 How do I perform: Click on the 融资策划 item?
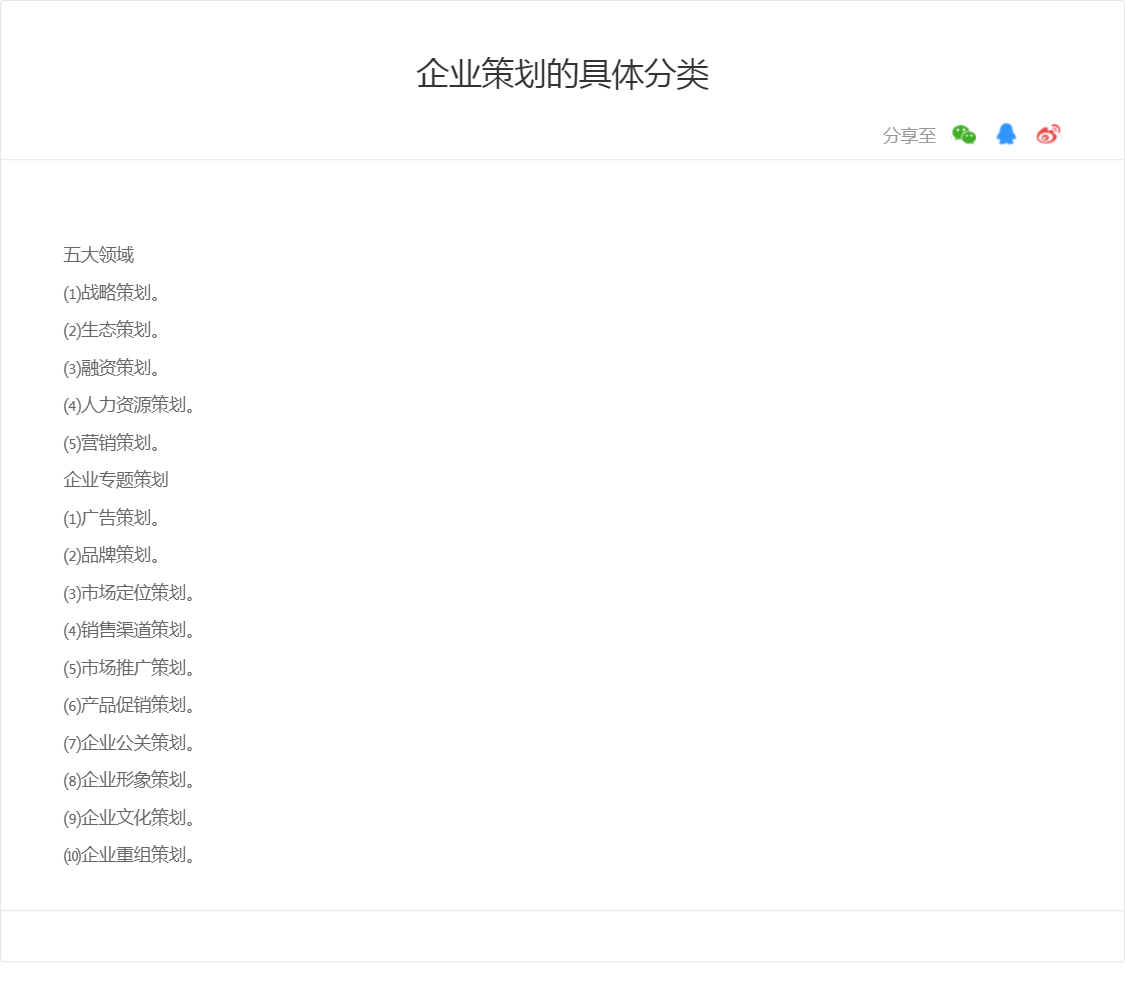pos(112,368)
